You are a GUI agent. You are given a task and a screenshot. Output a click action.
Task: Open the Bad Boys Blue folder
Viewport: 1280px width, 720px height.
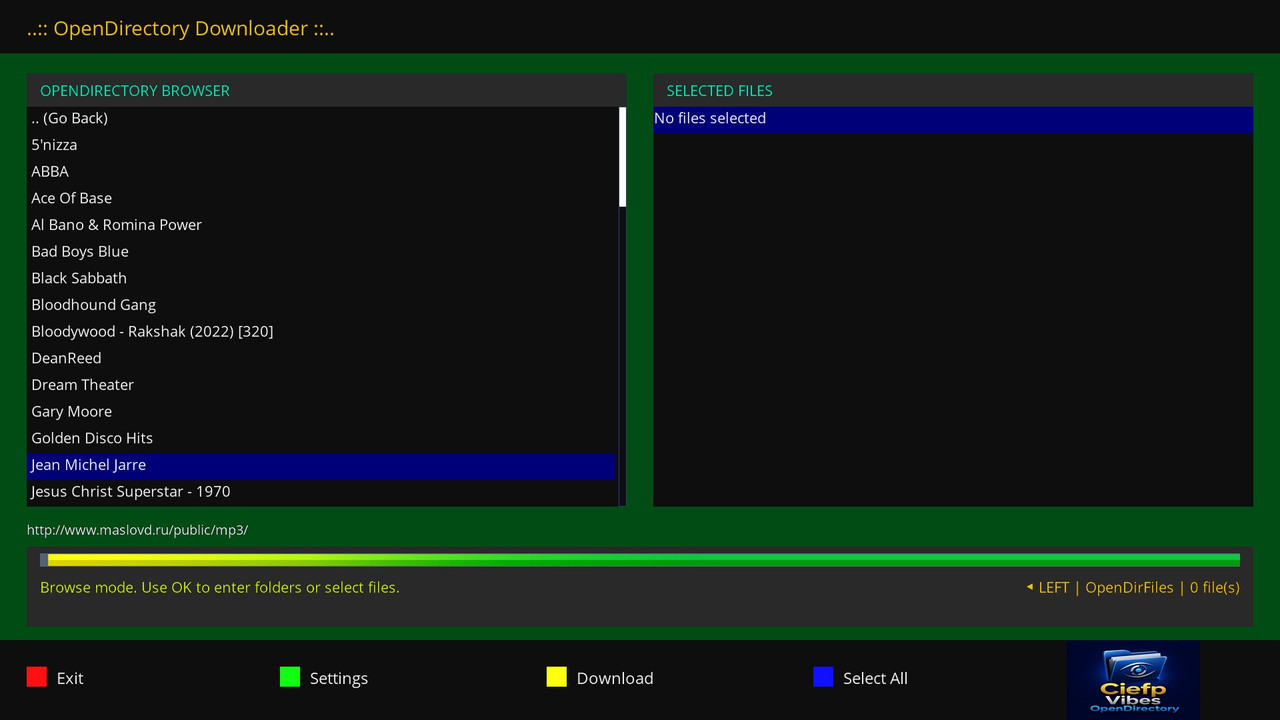tap(321, 251)
